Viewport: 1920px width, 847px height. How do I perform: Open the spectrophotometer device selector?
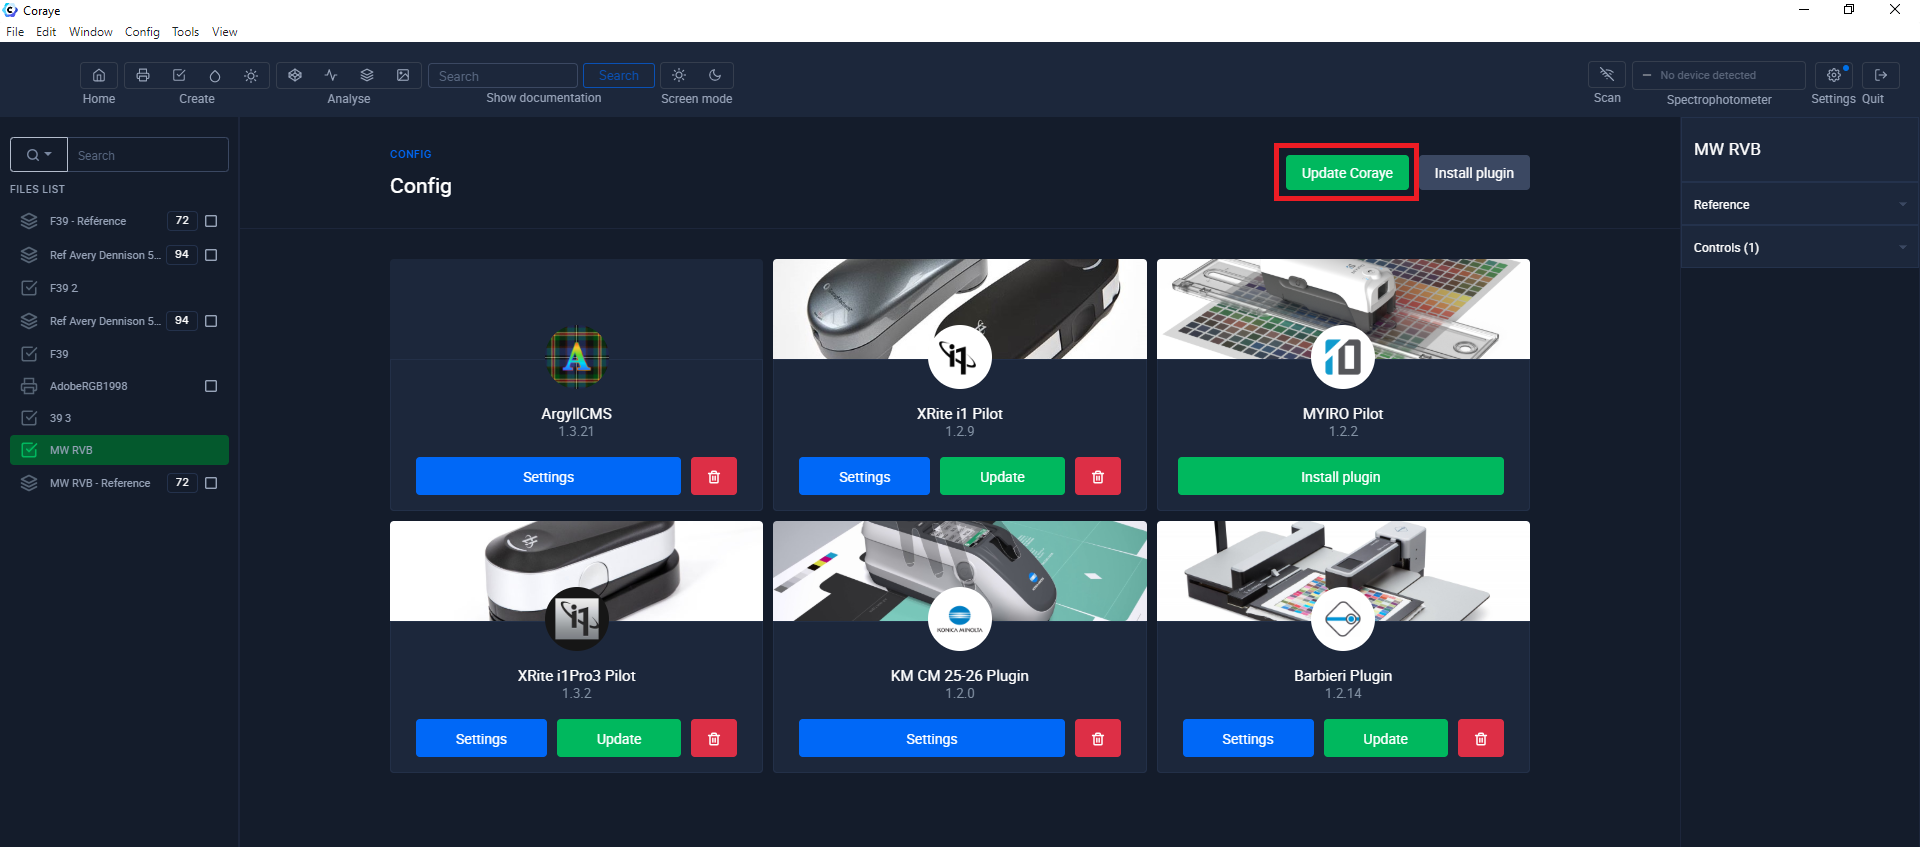tap(1718, 75)
